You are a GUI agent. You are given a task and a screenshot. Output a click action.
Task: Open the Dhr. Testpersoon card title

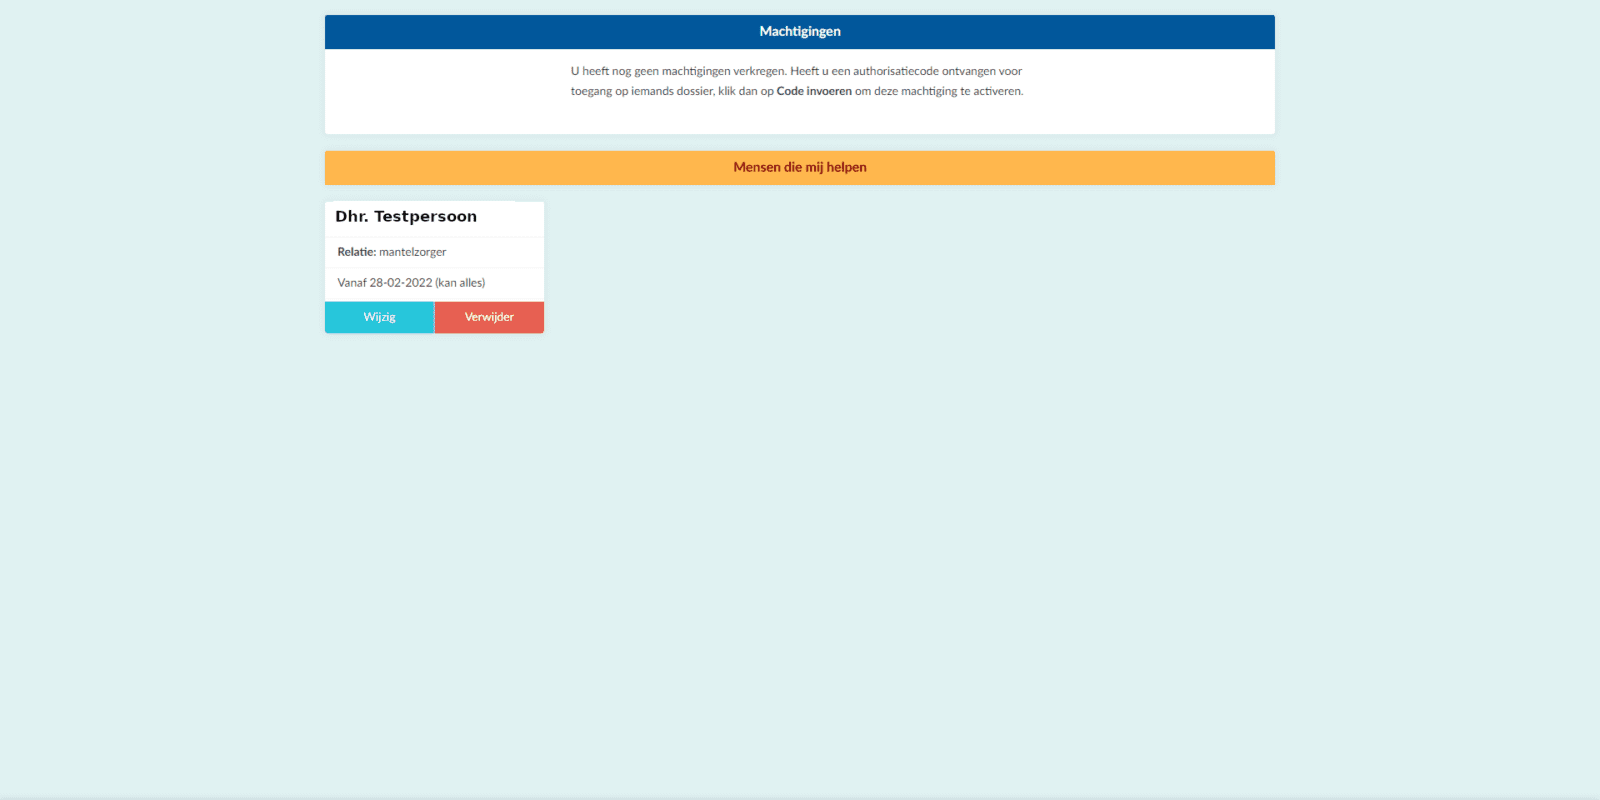(x=406, y=217)
